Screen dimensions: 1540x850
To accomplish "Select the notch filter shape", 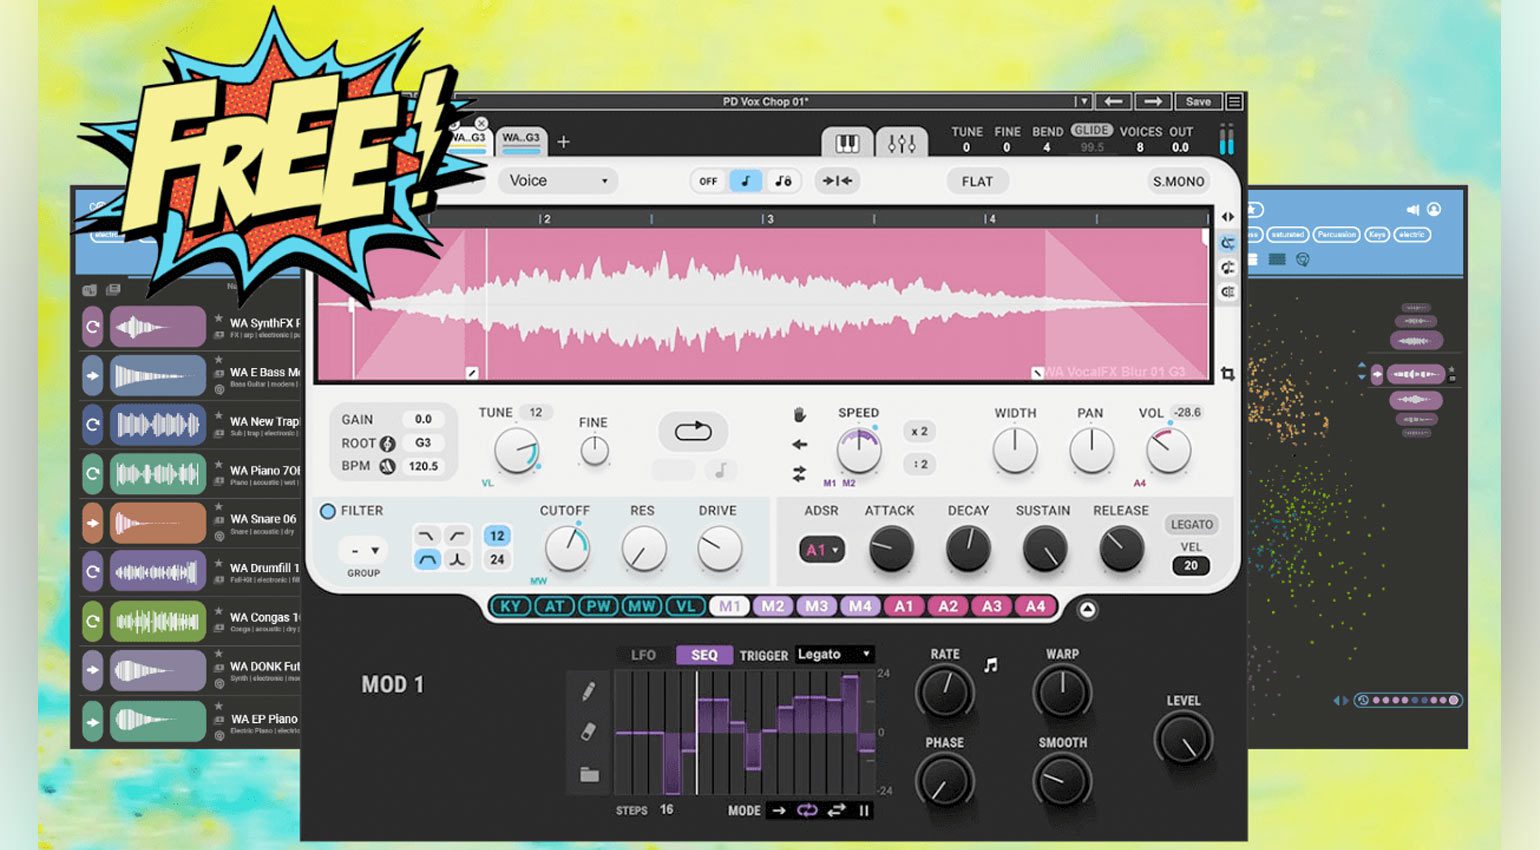I will (x=457, y=560).
